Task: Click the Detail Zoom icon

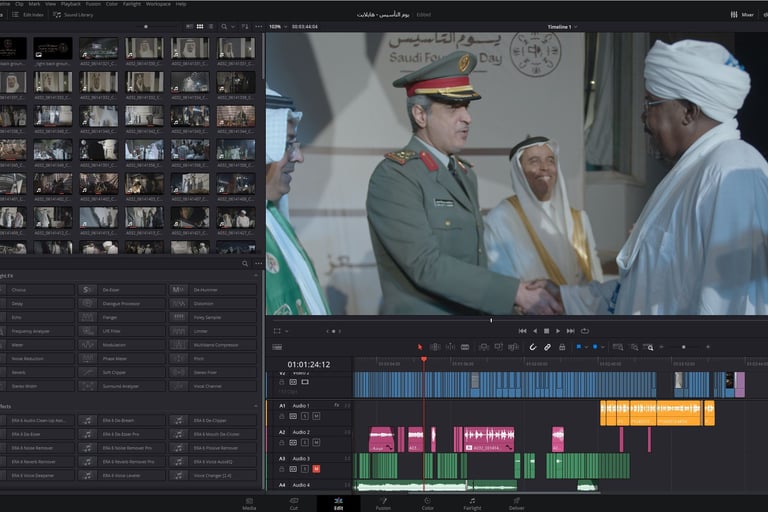Action: 634,347
